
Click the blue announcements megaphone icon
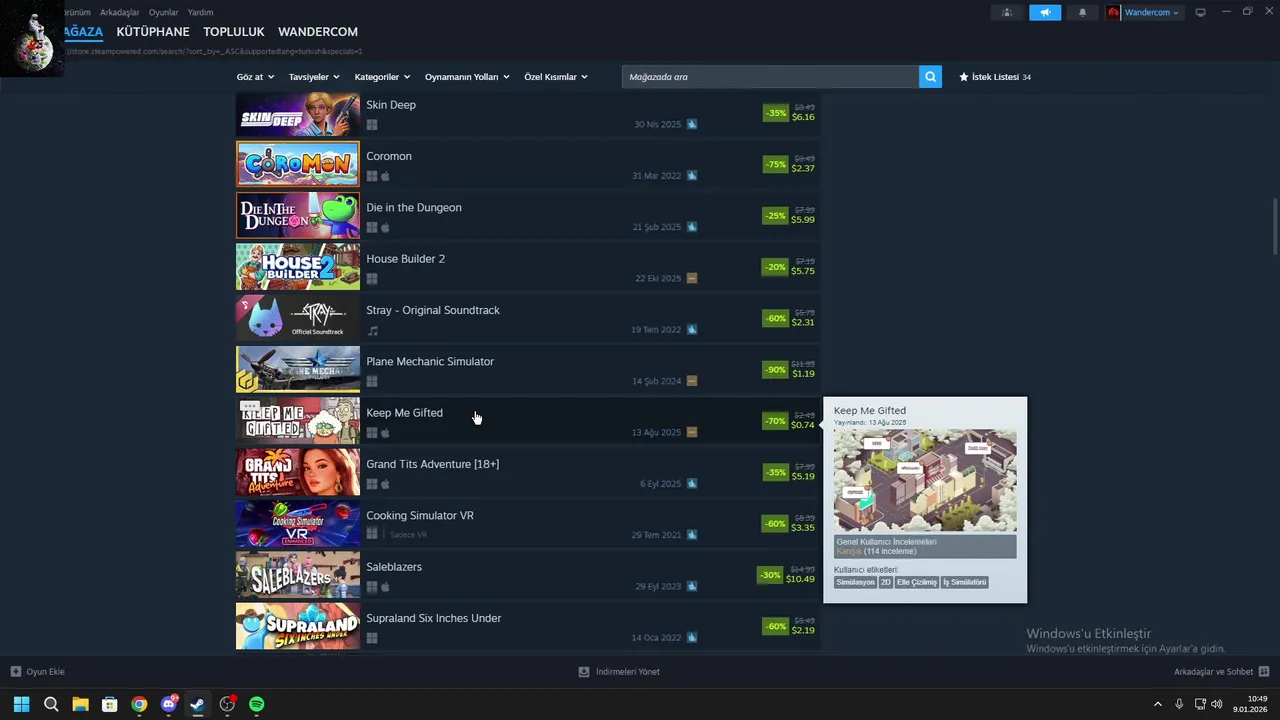click(x=1045, y=12)
